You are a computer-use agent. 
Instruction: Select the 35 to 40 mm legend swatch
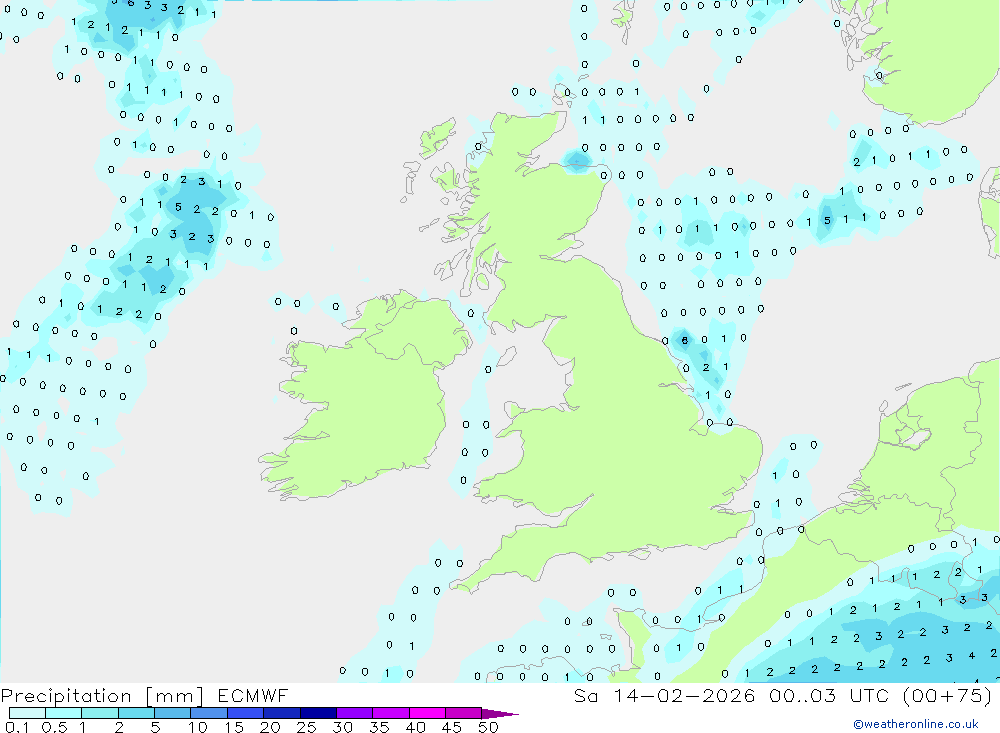[390, 713]
